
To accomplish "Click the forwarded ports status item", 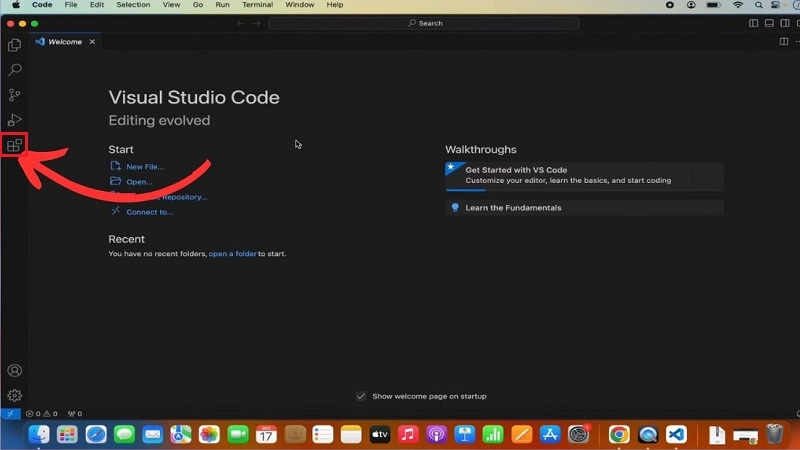I will click(x=75, y=414).
